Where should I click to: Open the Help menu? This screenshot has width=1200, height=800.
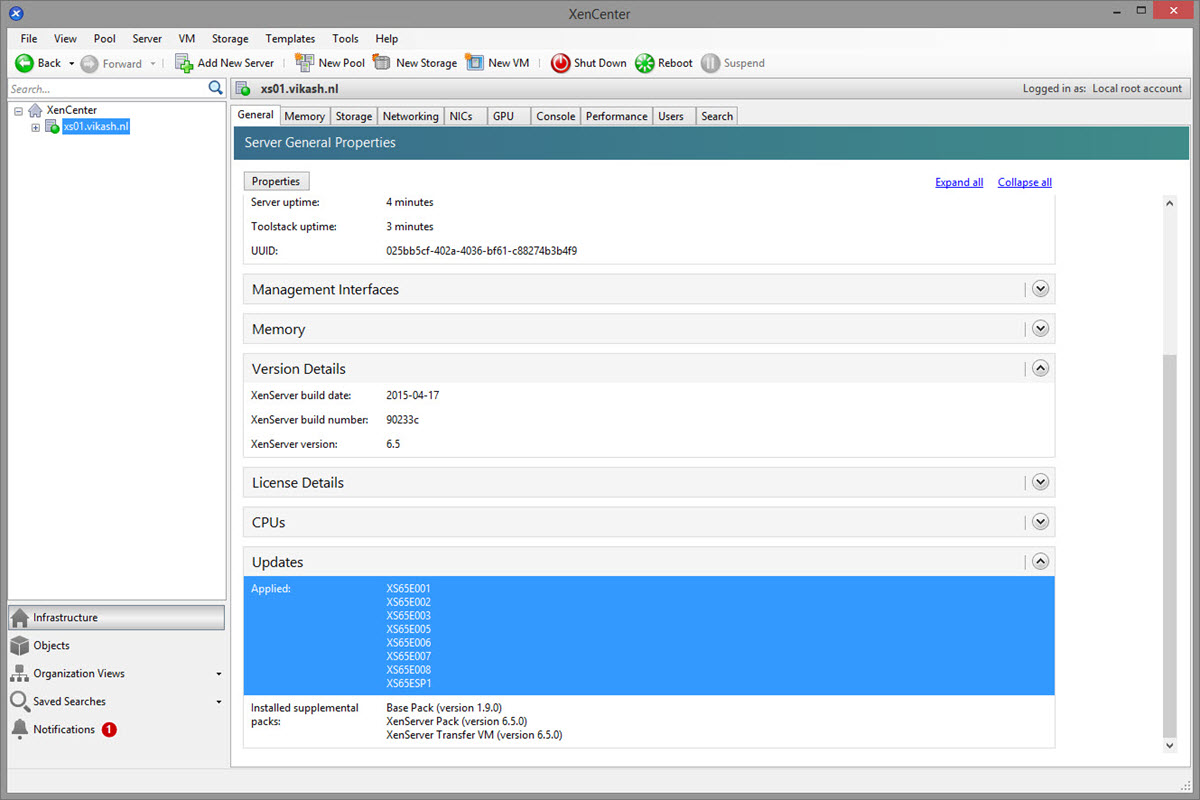coord(387,39)
